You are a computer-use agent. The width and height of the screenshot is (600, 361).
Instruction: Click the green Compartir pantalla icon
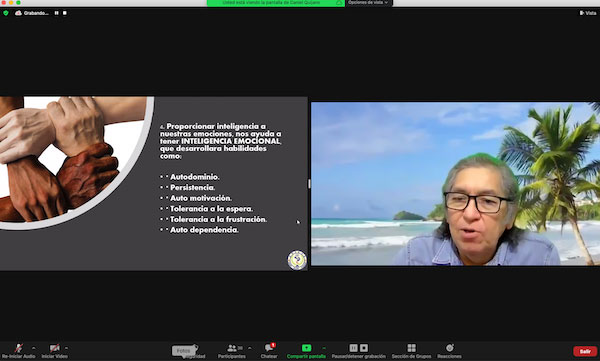coord(307,348)
